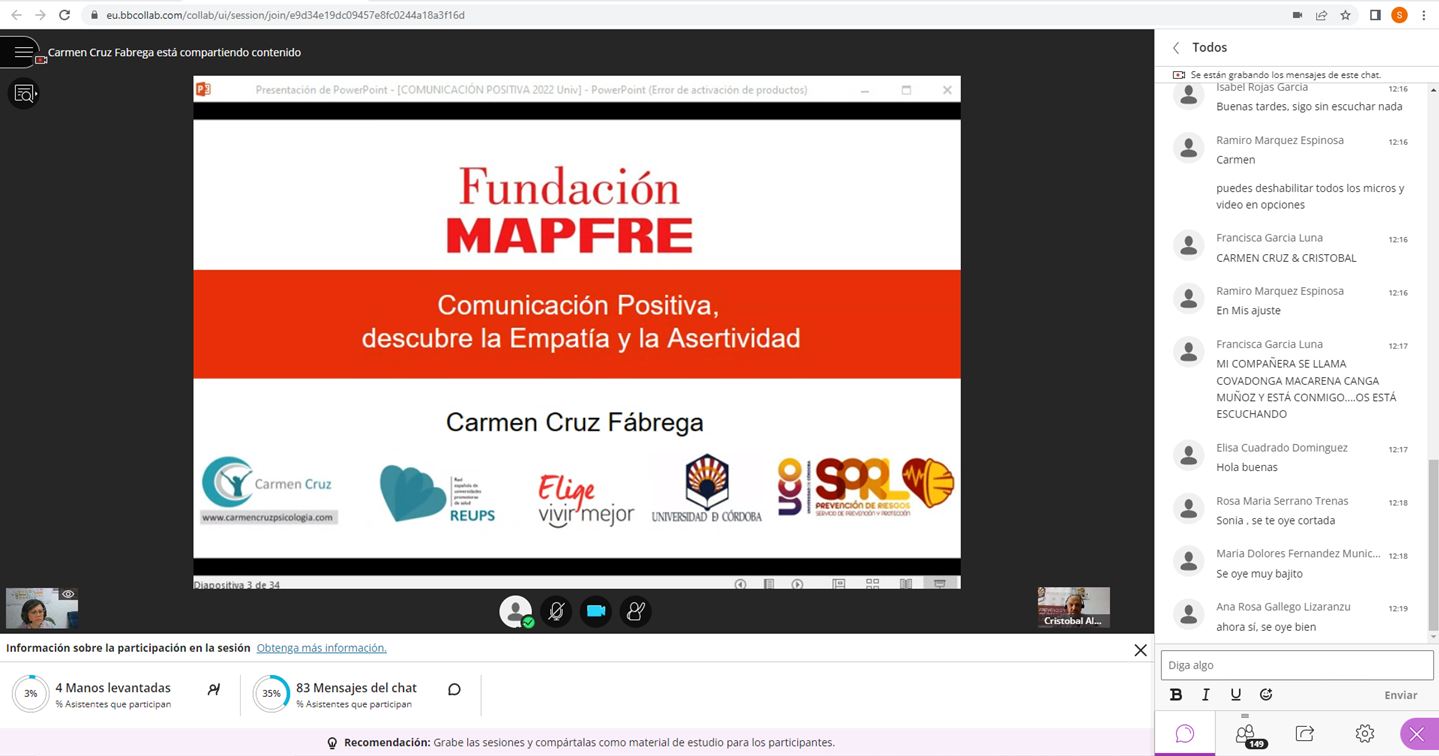Image resolution: width=1439 pixels, height=756 pixels.
Task: Click the 3% raised-hands progress ring
Action: tap(31, 693)
